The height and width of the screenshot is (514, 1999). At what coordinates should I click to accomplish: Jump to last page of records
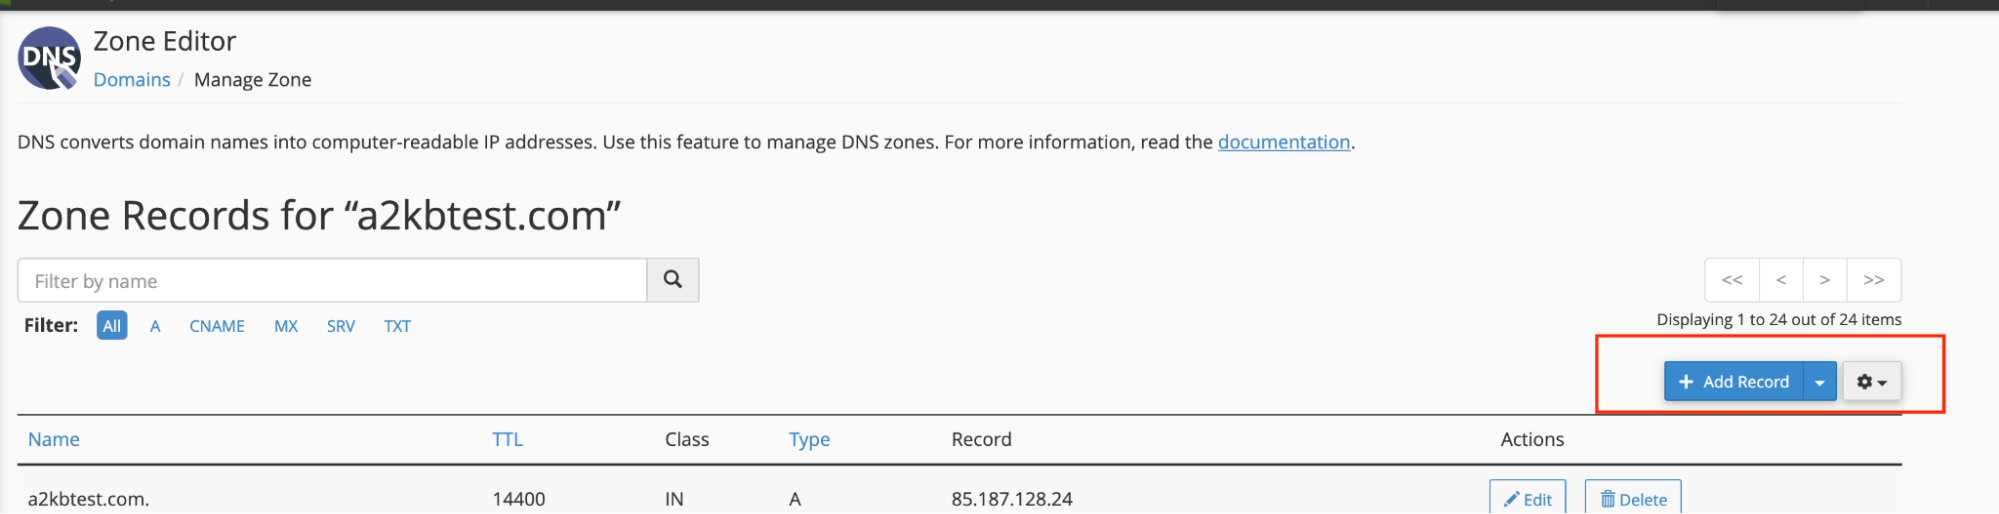(1874, 280)
